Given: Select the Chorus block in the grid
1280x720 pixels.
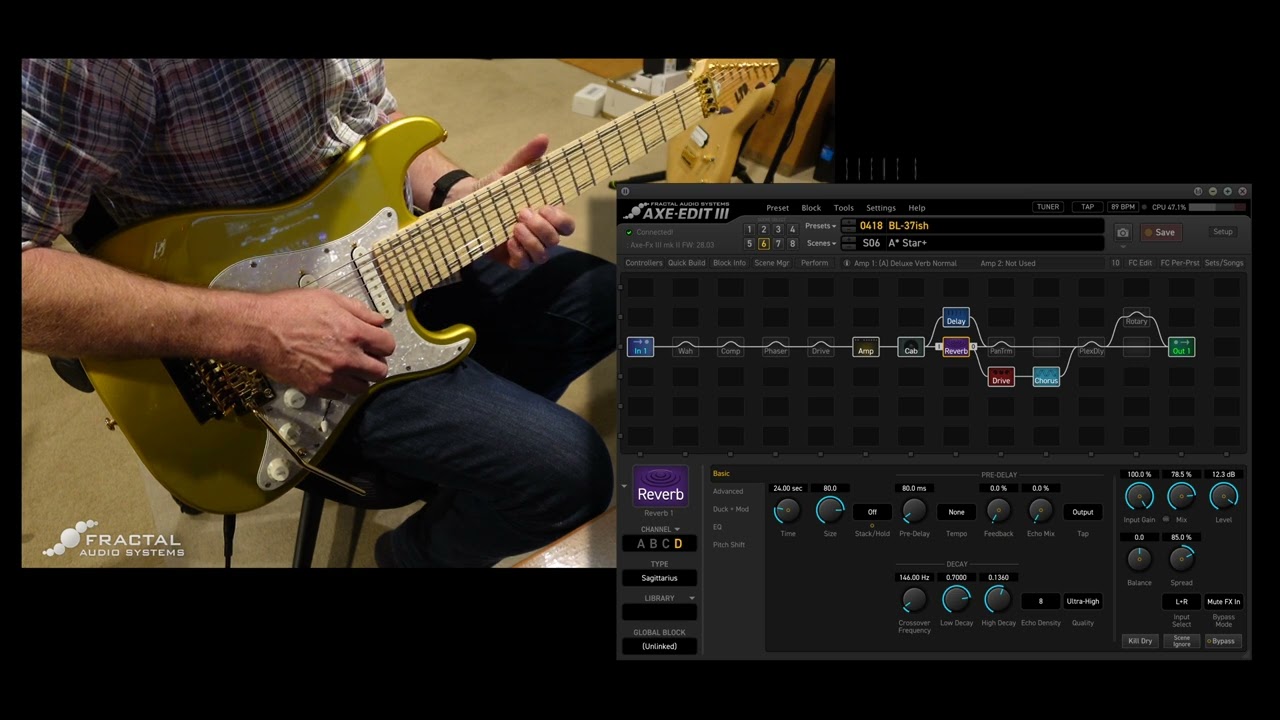Looking at the screenshot, I should (1046, 377).
